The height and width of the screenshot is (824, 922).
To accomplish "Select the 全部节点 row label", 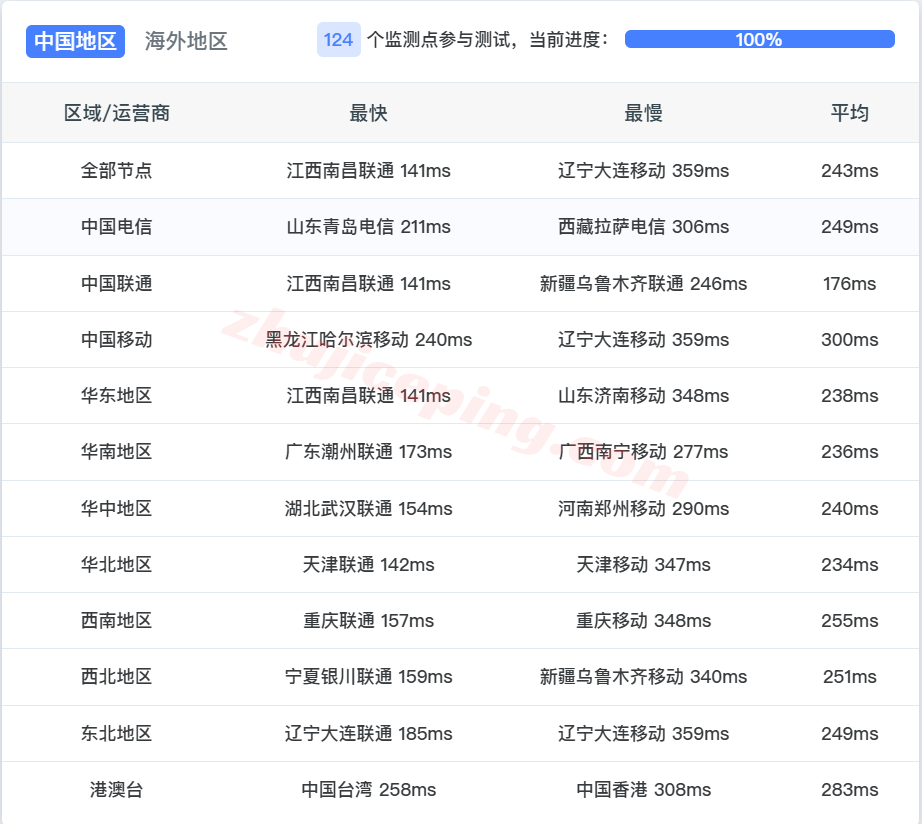I will pos(117,171).
